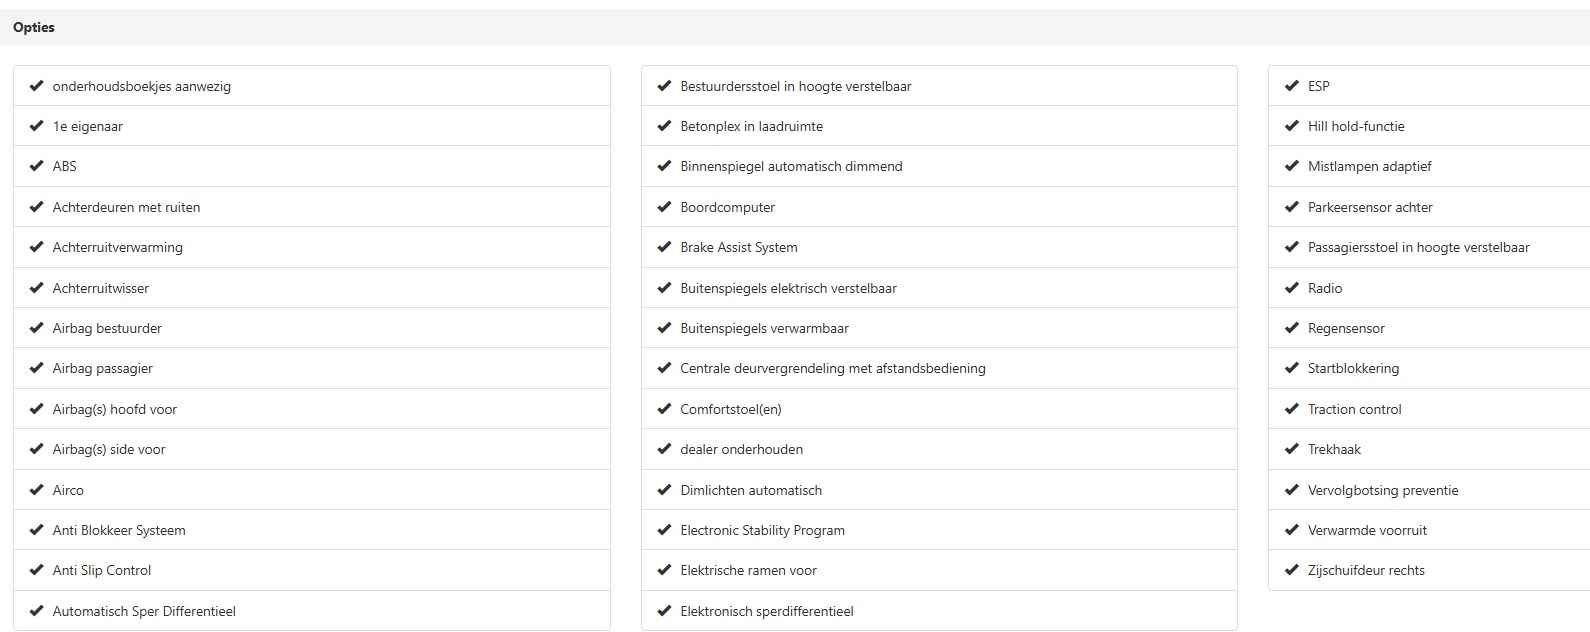The image size is (1590, 632).
Task: Click the checkmark beside ESP
Action: pos(1292,86)
